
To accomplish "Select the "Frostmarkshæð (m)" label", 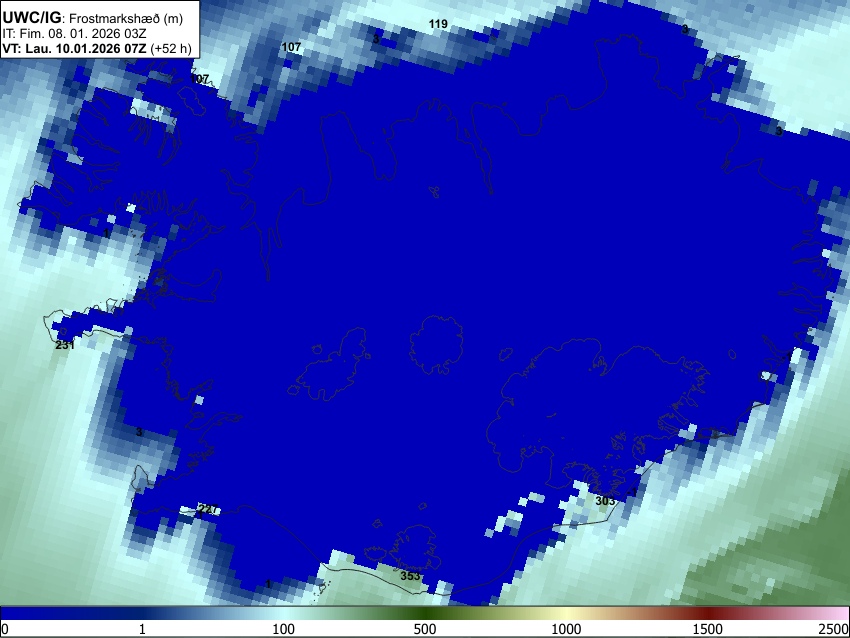I will click(126, 18).
